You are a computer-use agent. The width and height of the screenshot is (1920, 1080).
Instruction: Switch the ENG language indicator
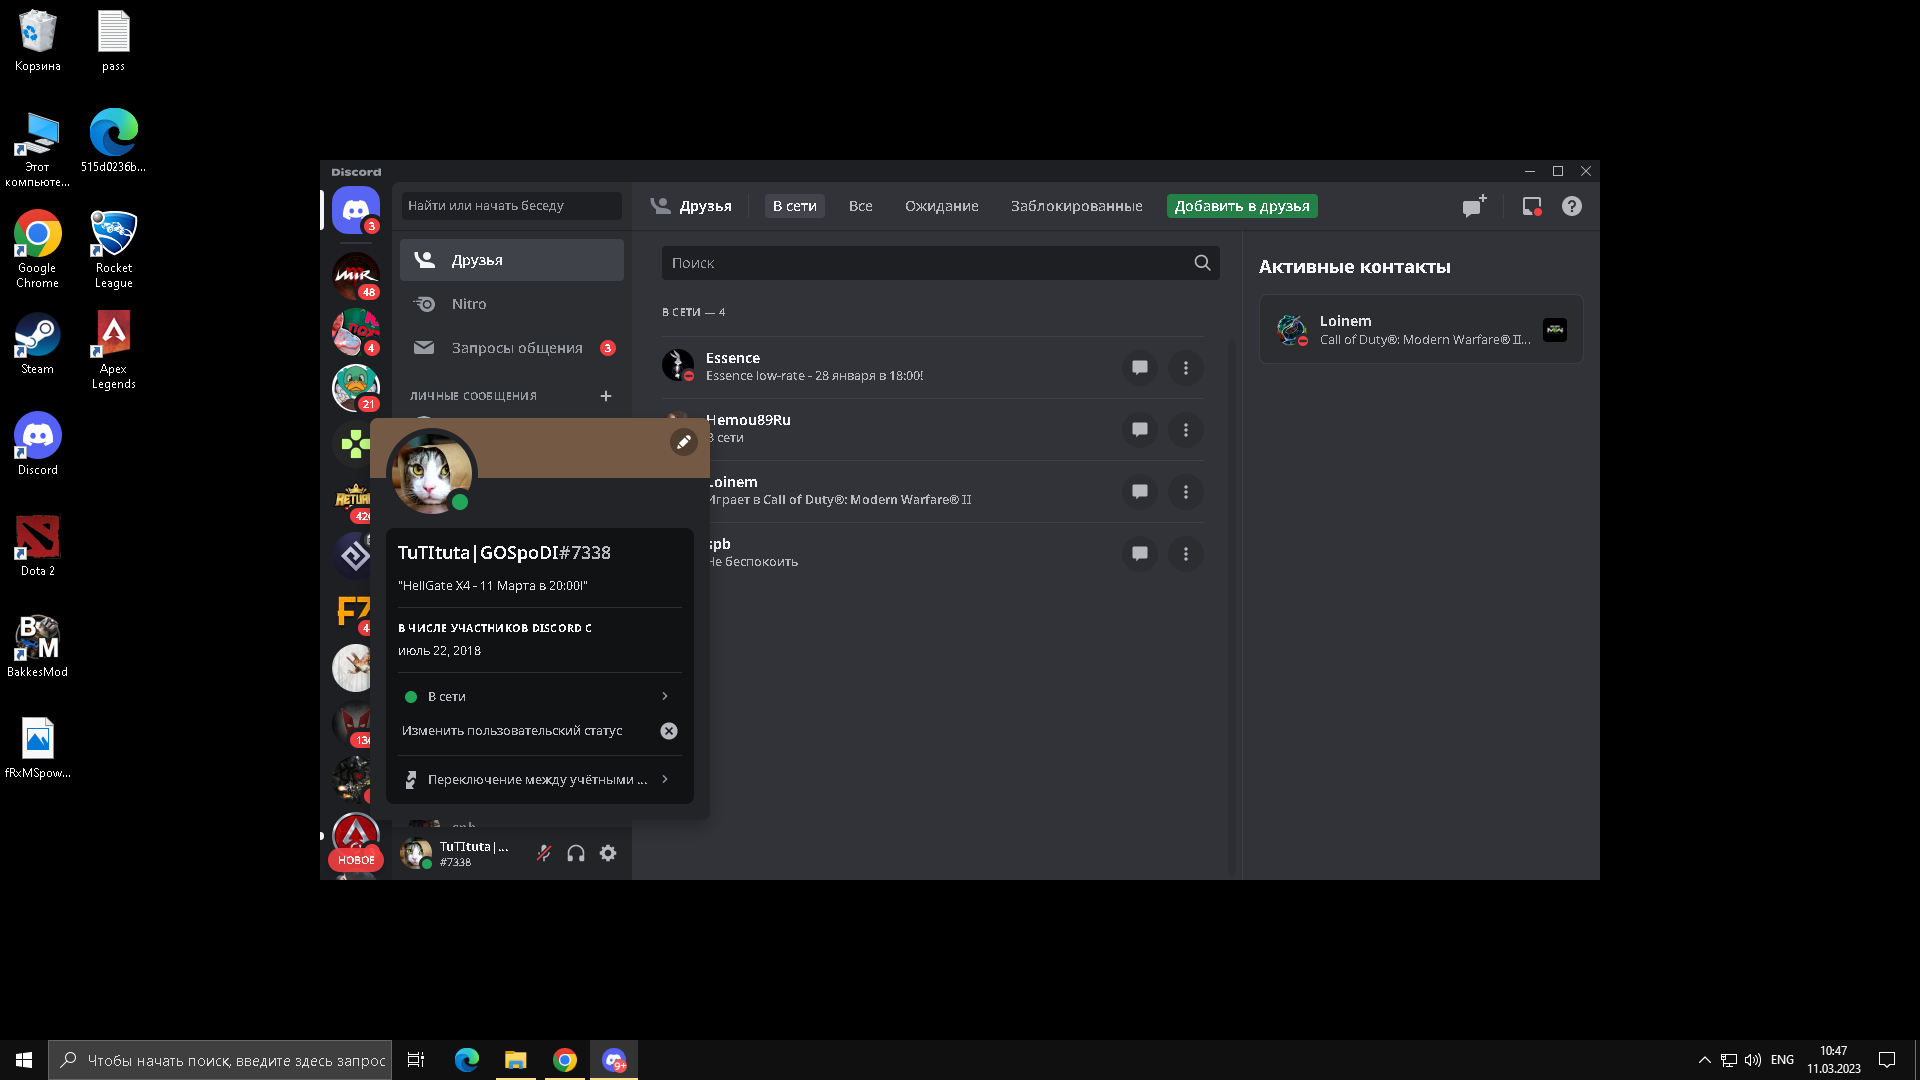[x=1782, y=1060]
